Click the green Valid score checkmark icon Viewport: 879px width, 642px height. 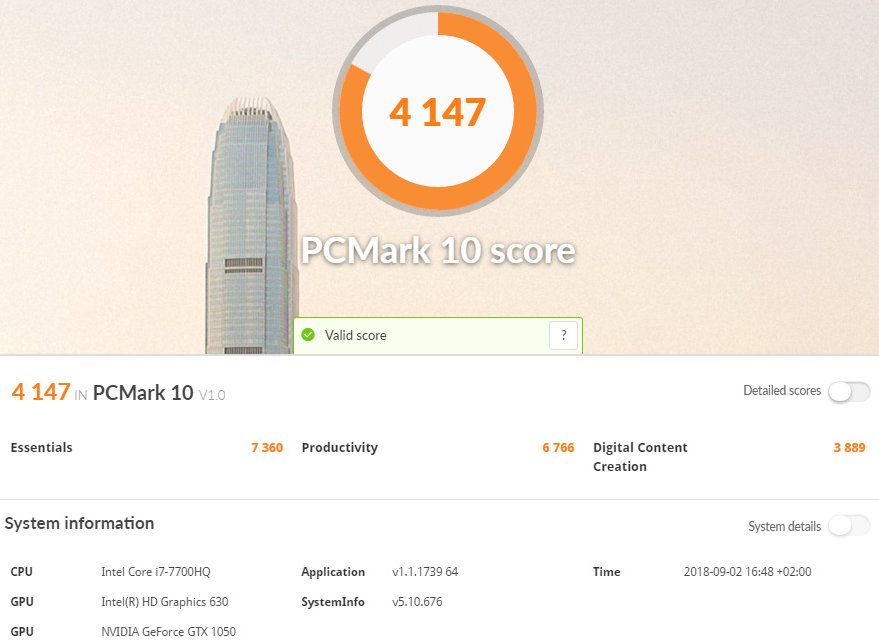308,336
